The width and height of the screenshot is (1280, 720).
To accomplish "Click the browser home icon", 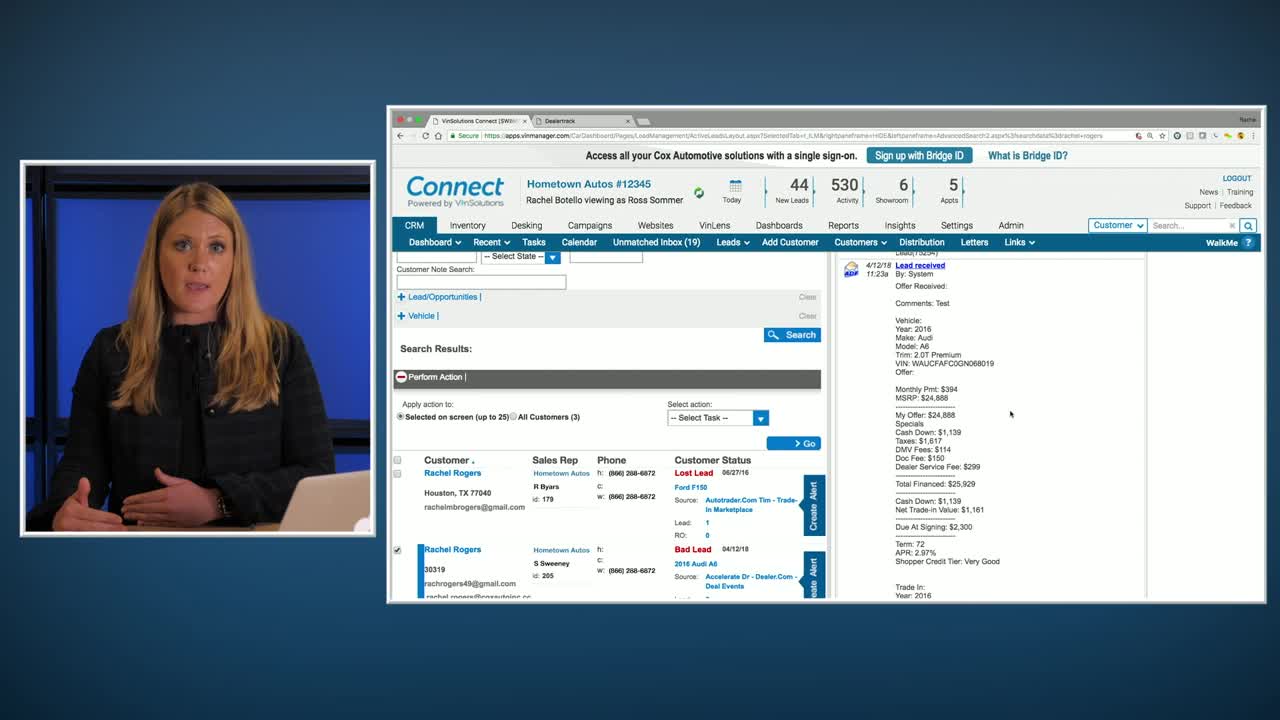I will [x=438, y=136].
